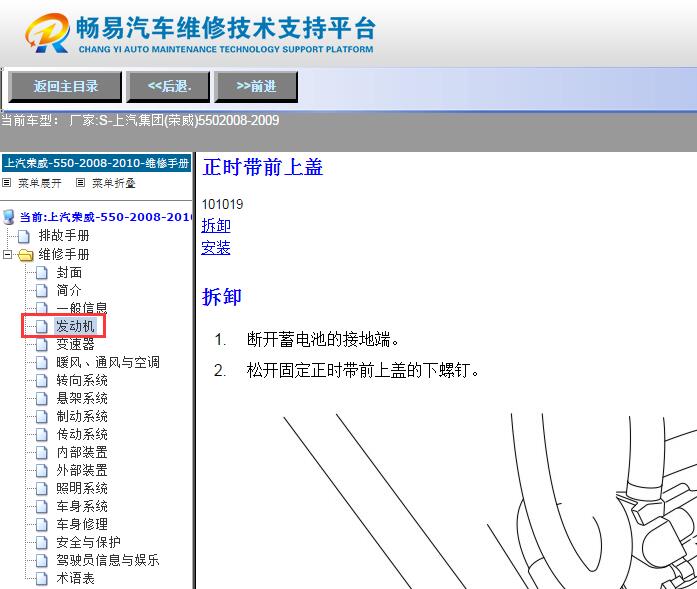Open the 变速器 tree item
This screenshot has width=697, height=589.
coord(75,344)
